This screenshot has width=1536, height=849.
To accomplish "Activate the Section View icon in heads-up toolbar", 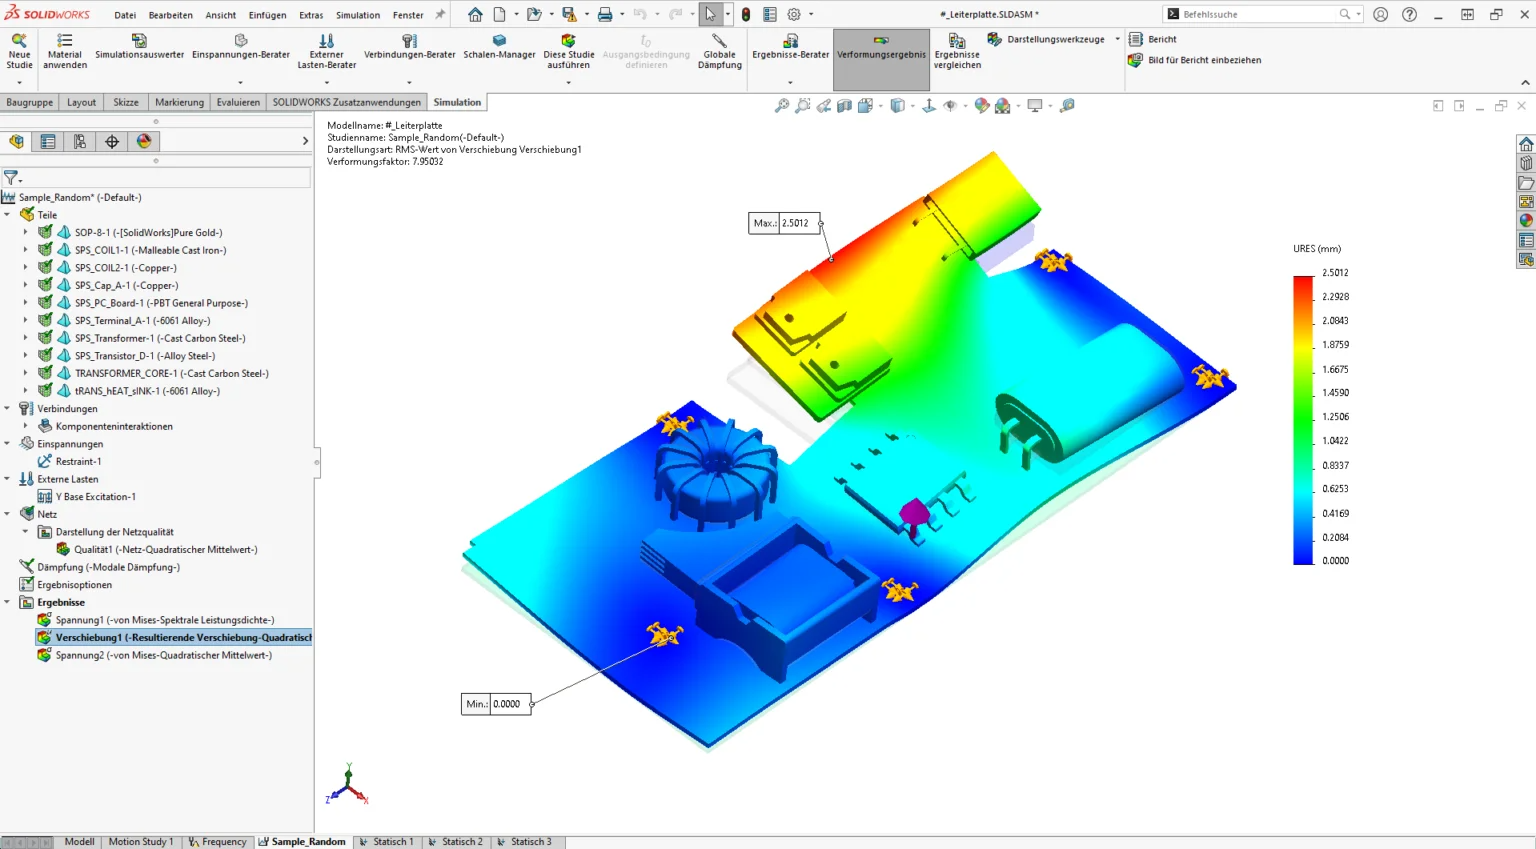I will click(845, 105).
